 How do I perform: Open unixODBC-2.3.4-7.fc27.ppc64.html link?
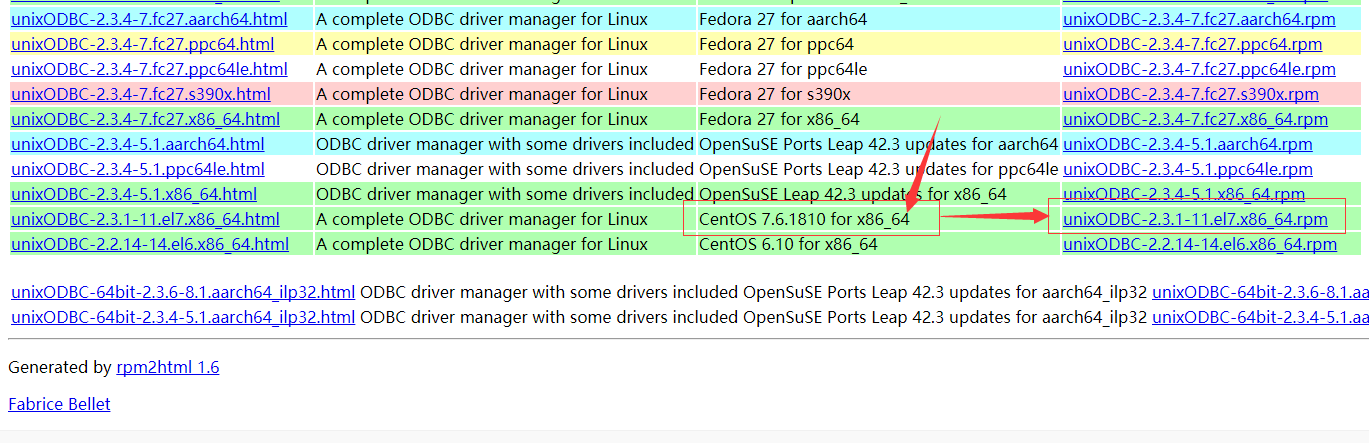(x=142, y=44)
